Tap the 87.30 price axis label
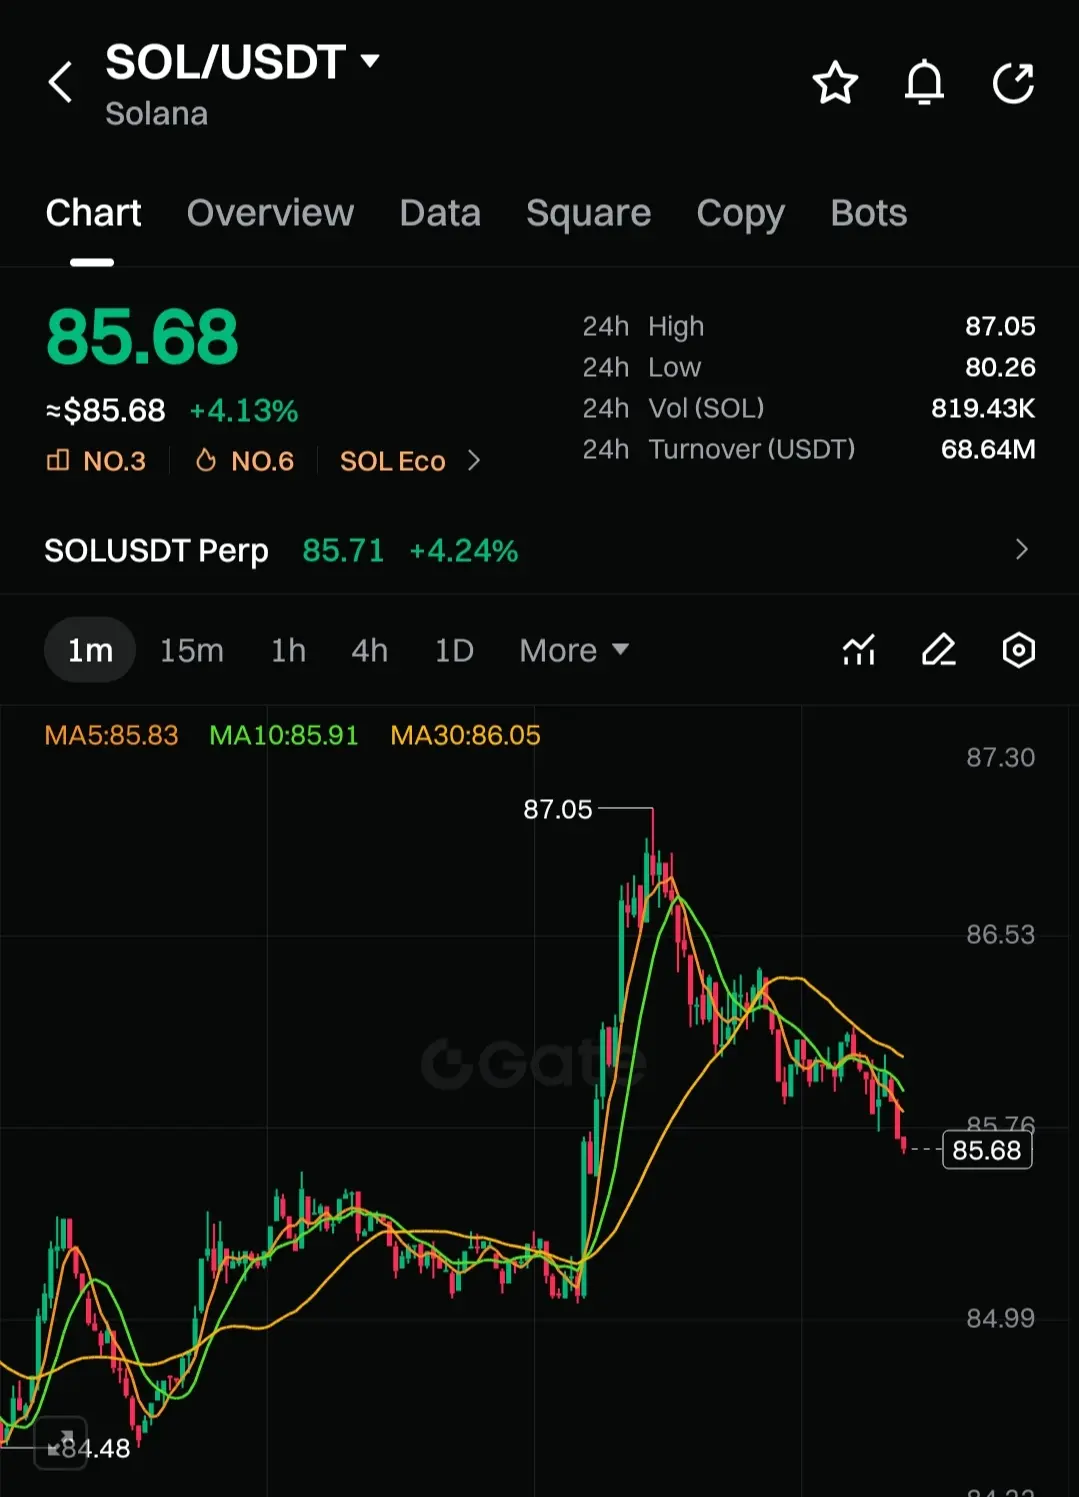 [1000, 758]
